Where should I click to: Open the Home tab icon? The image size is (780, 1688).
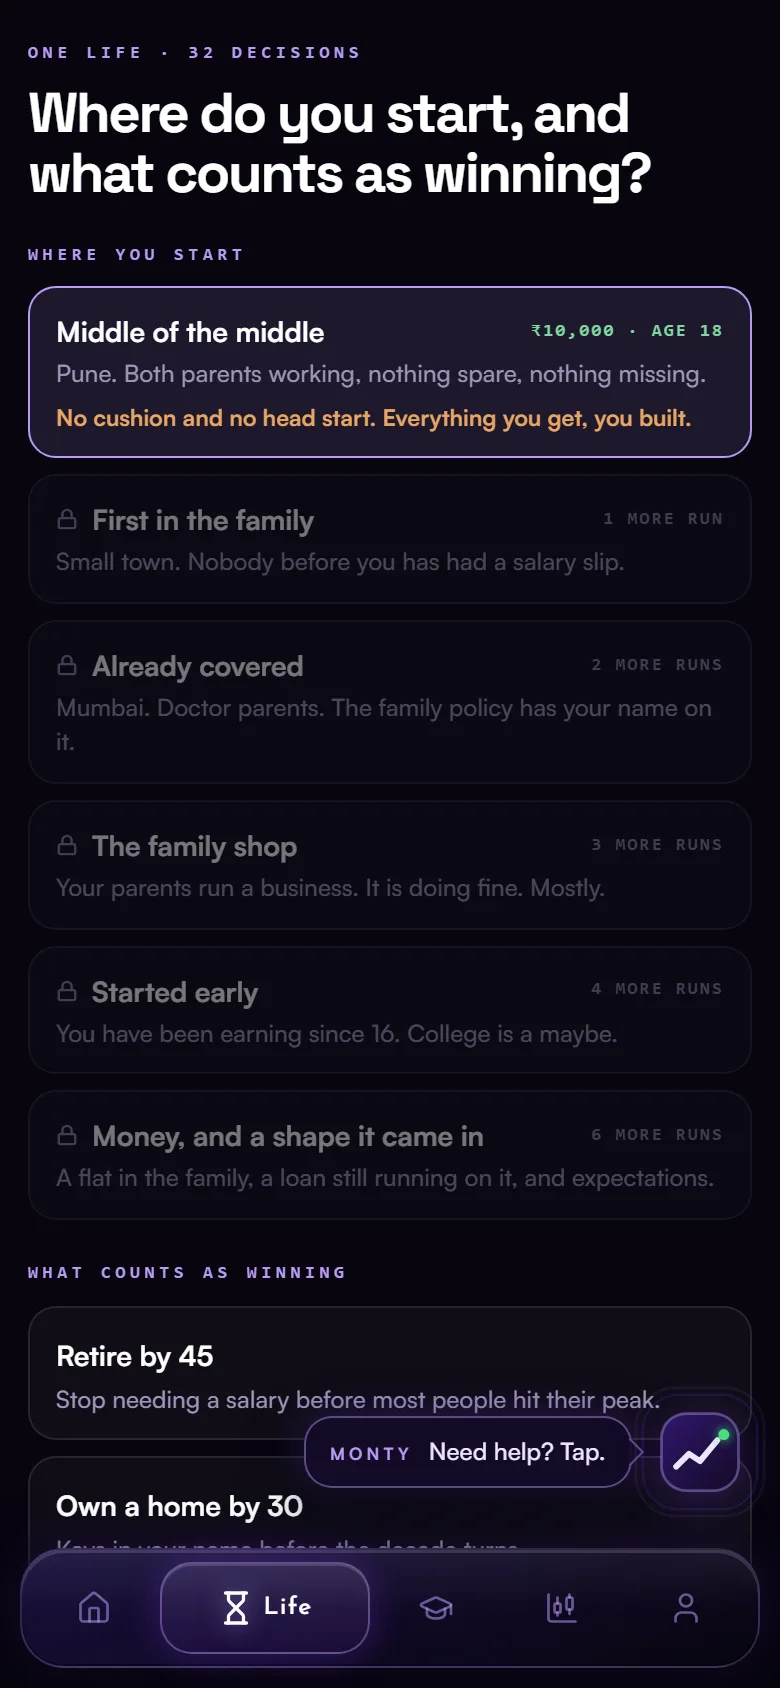click(94, 1608)
